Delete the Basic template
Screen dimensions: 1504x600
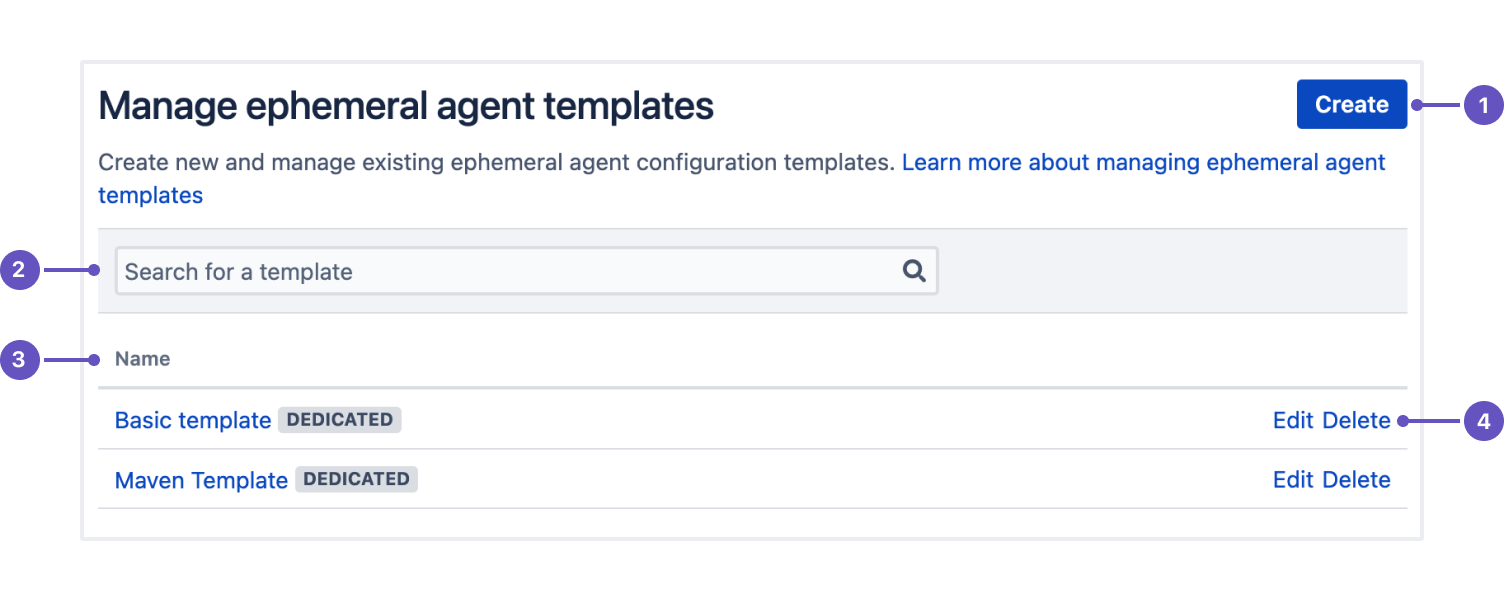1356,421
